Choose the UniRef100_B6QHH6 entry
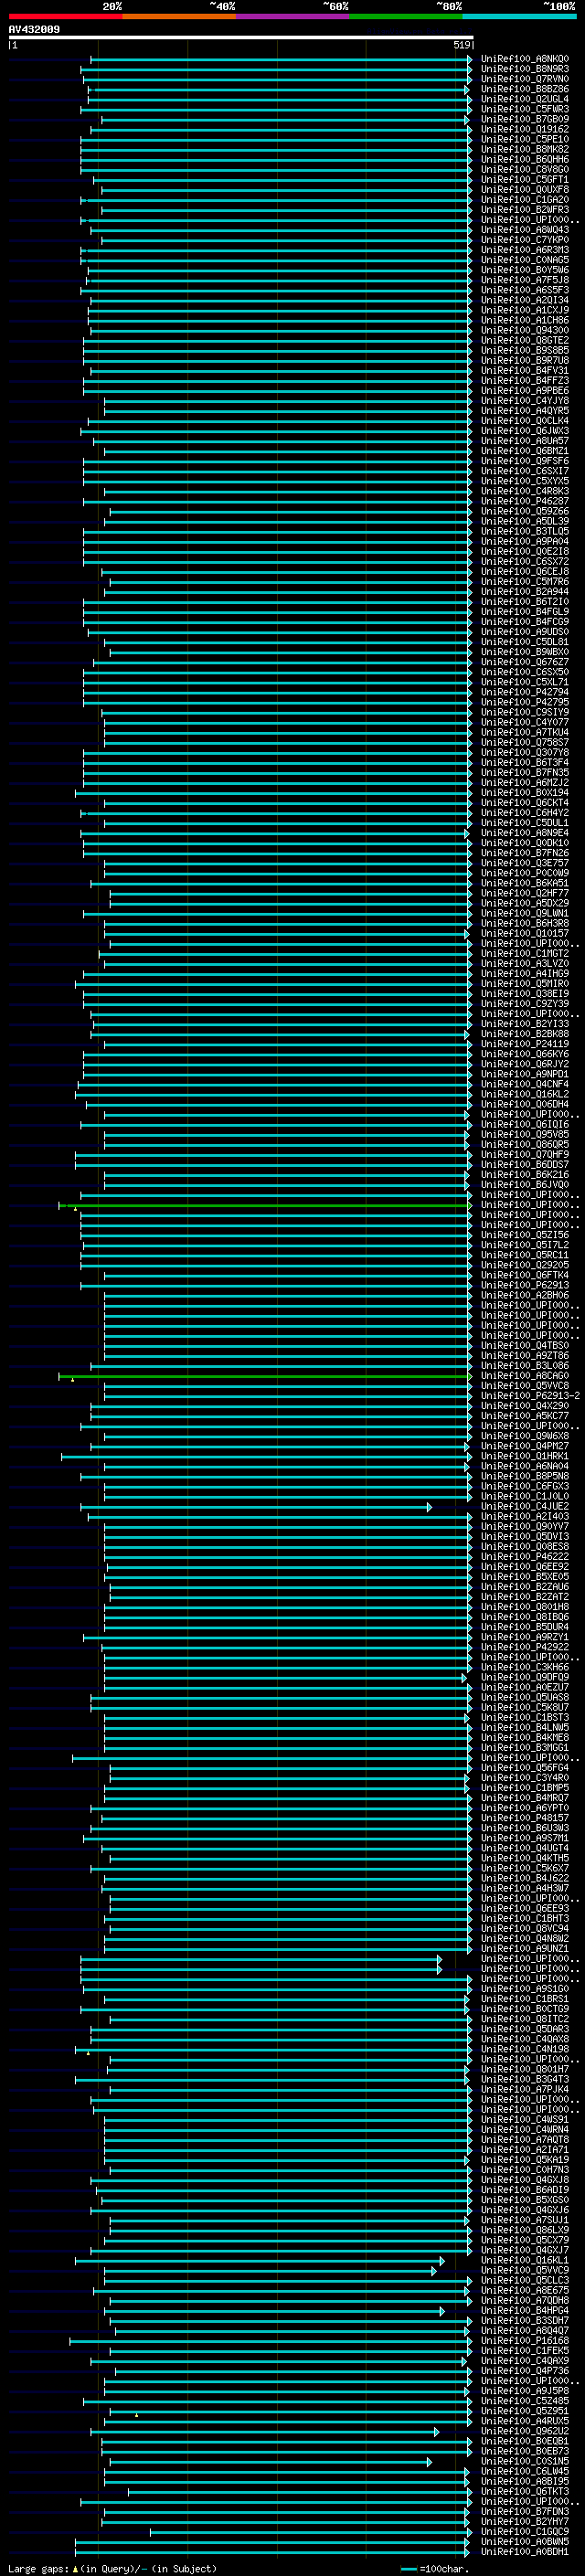This screenshot has width=585, height=2576. (524, 159)
